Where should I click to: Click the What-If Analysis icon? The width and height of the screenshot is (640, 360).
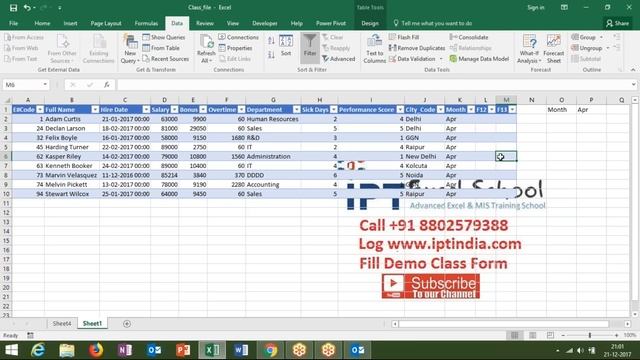point(529,42)
